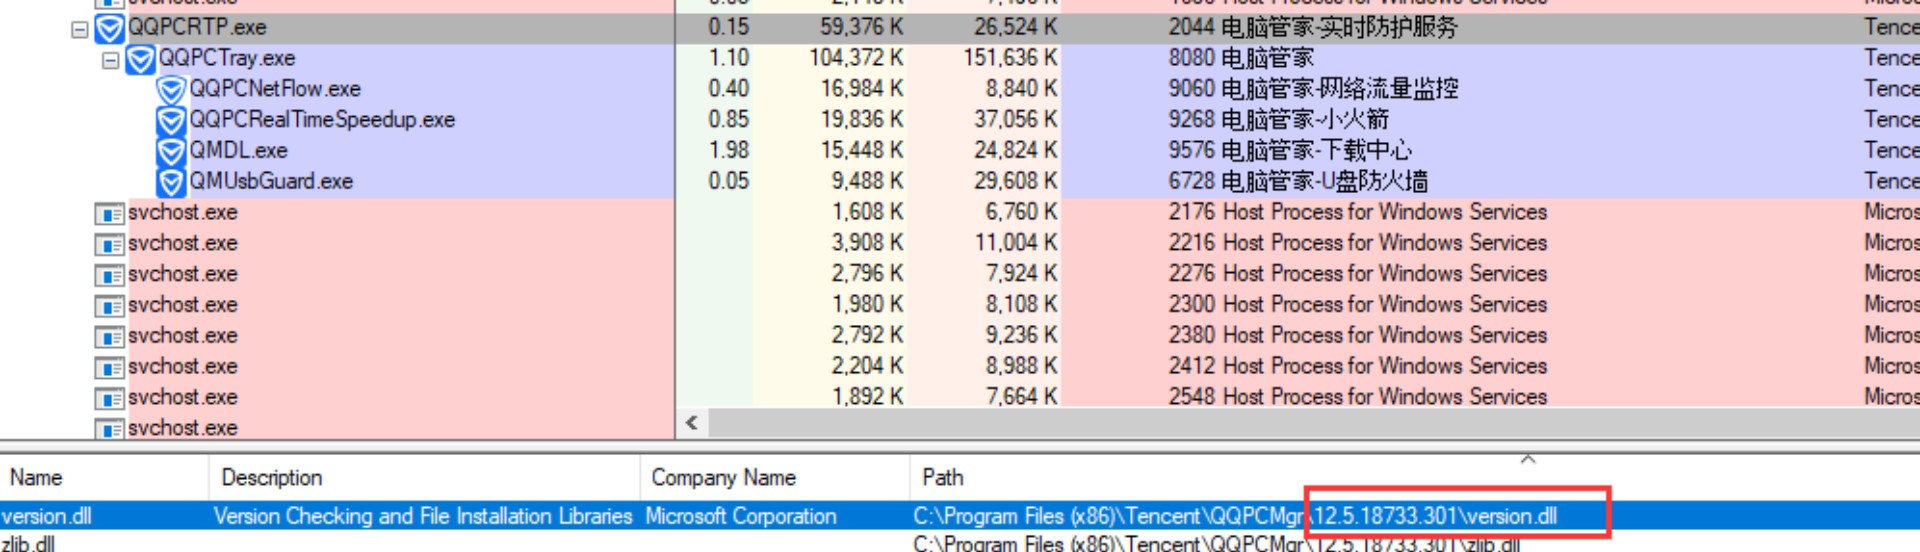Sort DLL list by Company Name column
Viewport: 1920px width, 552px height.
774,477
